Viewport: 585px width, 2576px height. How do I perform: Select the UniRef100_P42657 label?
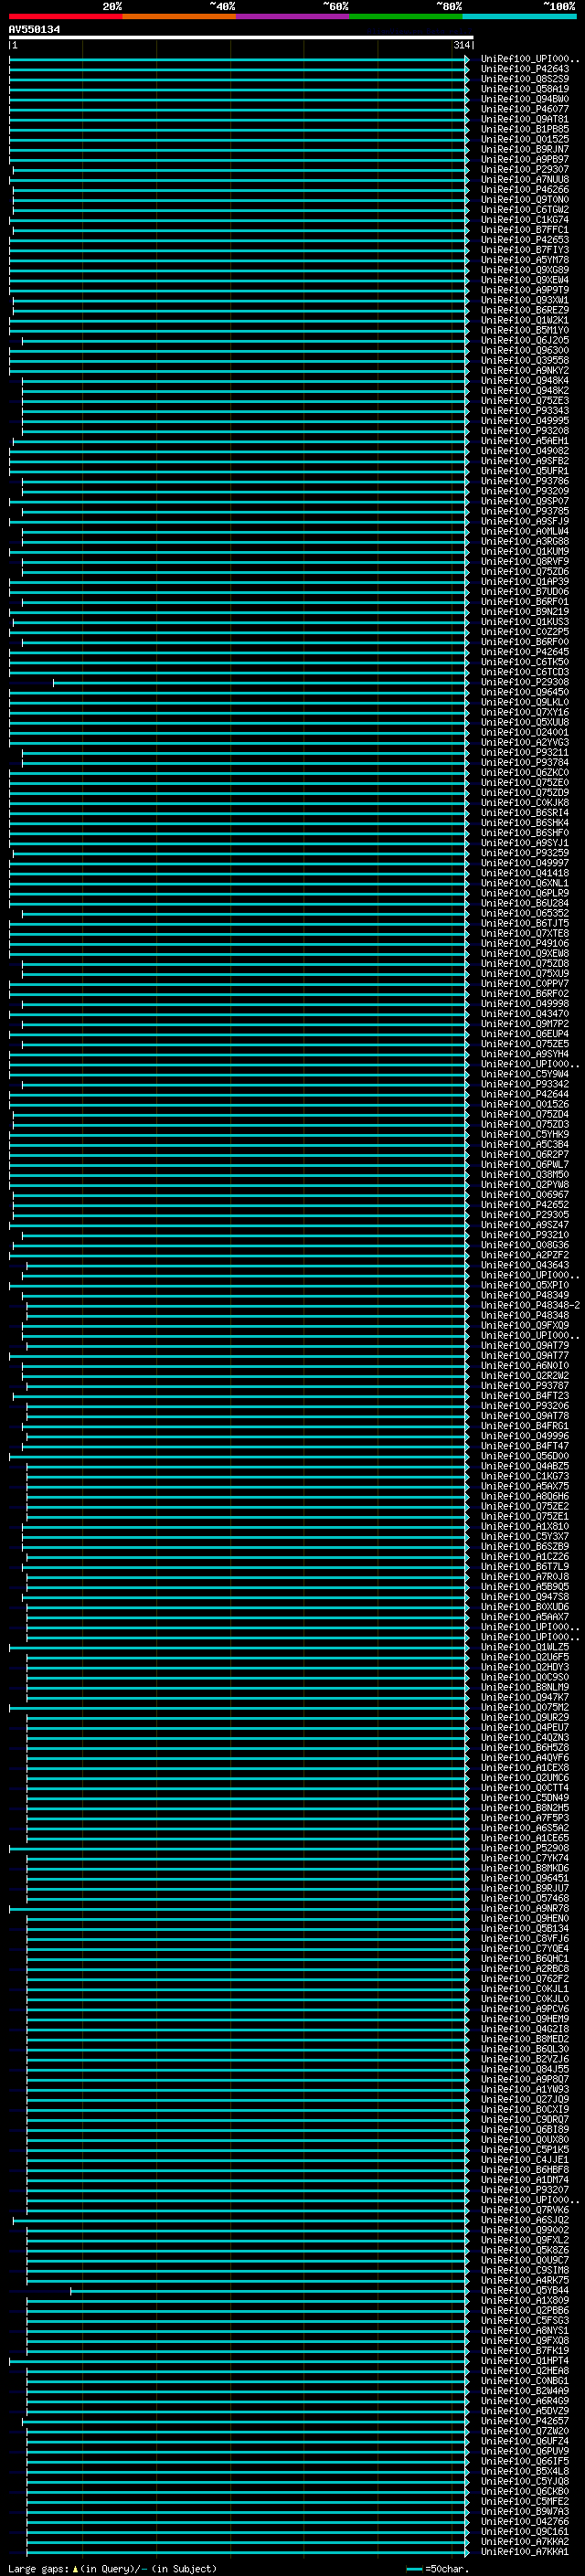point(525,2422)
